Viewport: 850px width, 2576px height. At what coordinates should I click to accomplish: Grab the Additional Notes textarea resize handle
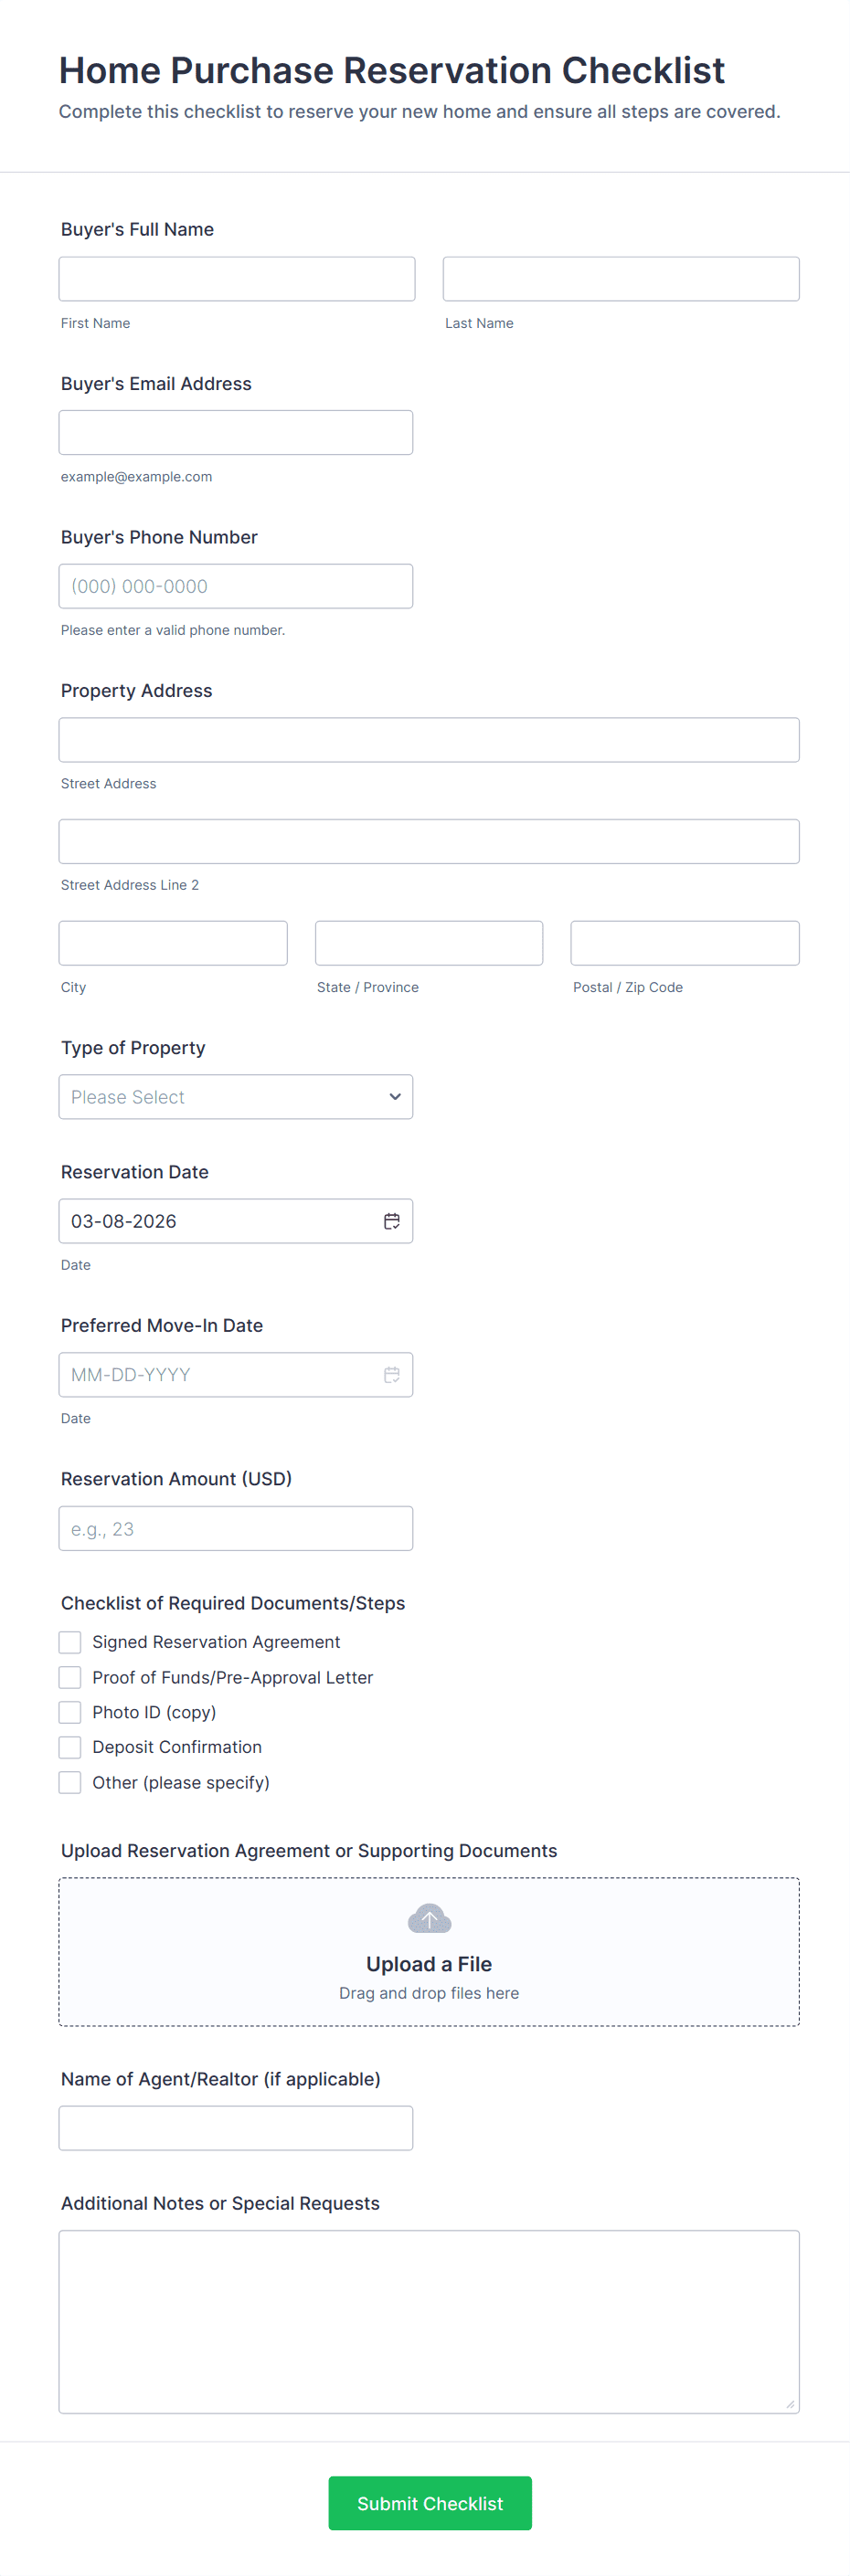pos(790,2404)
